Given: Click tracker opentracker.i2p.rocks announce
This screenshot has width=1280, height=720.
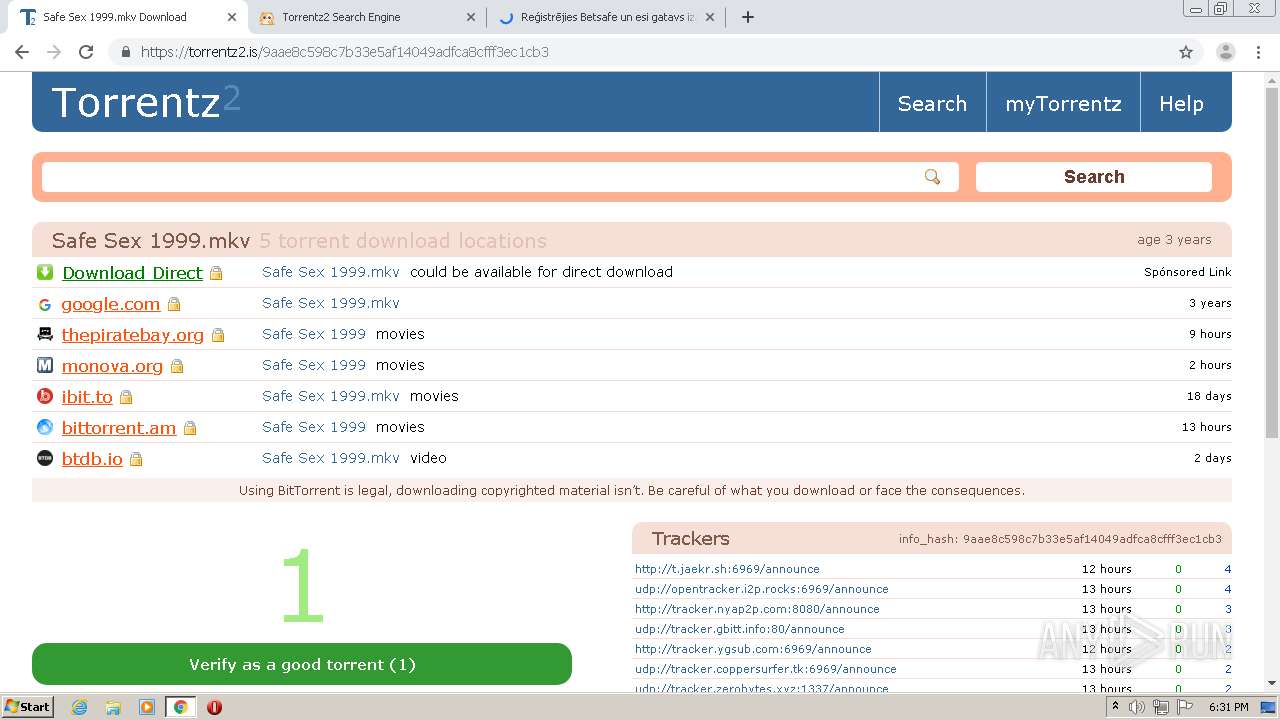Looking at the screenshot, I should coord(761,589).
